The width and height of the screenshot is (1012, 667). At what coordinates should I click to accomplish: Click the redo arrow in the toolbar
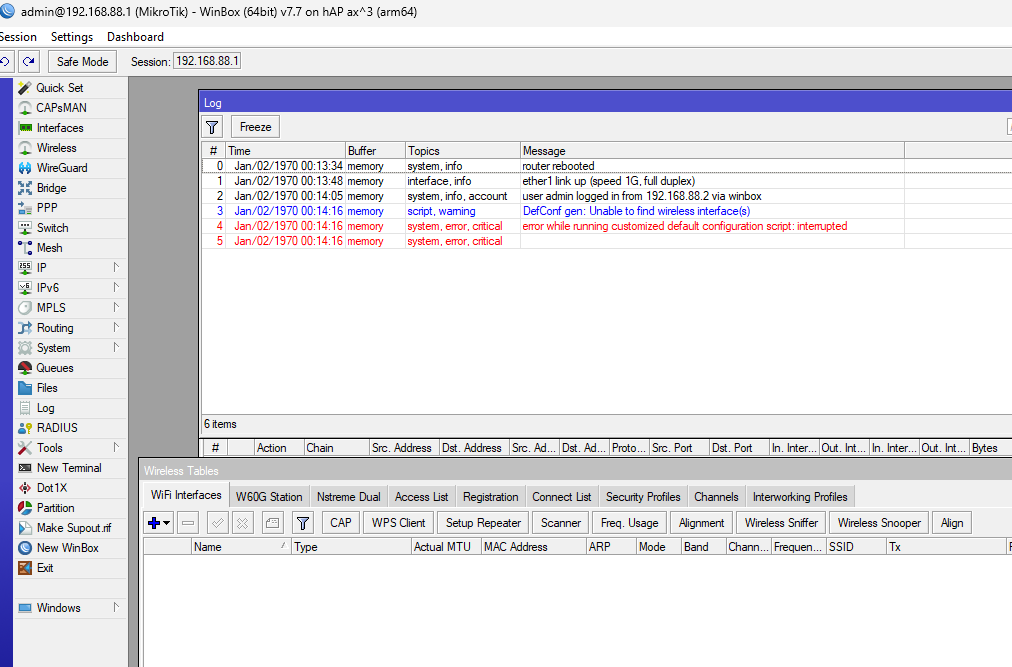(28, 60)
